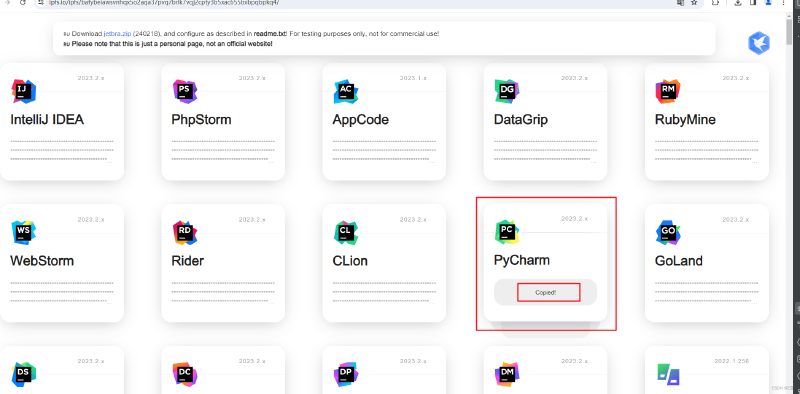Click the DataGrip DG logo icon
Screen dimensions: 800x394
[x=507, y=92]
